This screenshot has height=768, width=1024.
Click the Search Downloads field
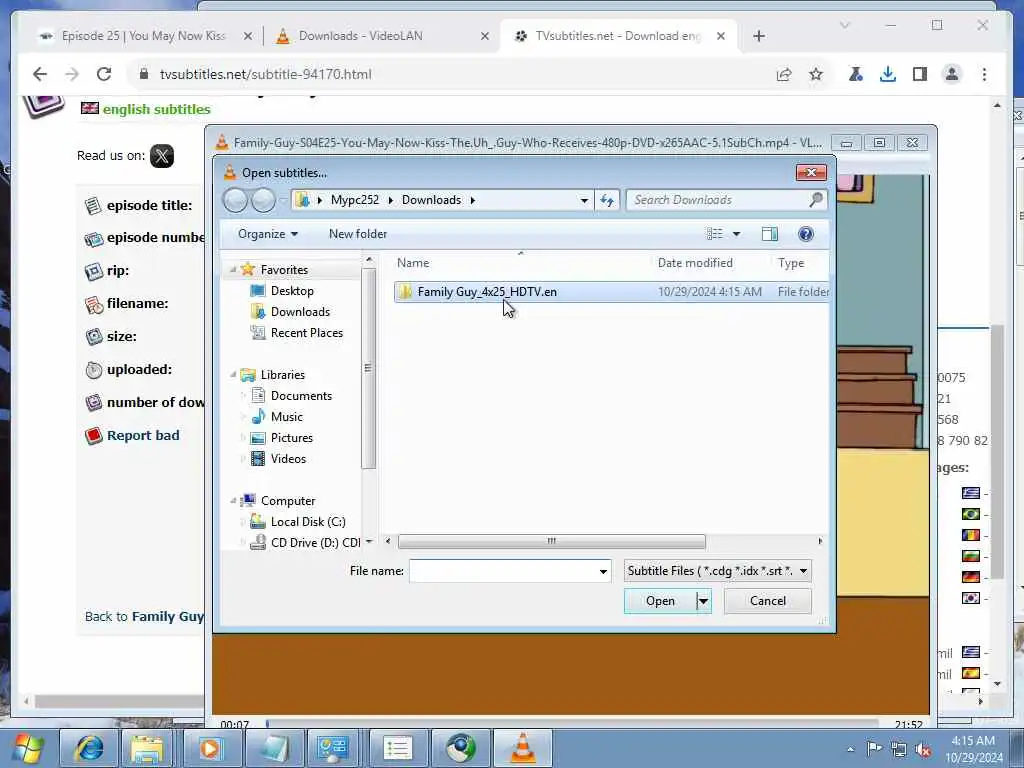[726, 200]
